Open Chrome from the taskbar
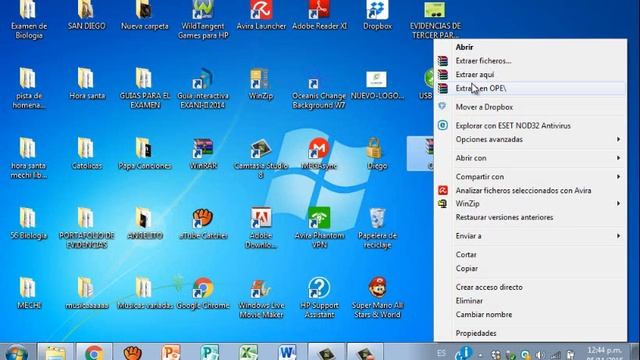 pos(94,352)
